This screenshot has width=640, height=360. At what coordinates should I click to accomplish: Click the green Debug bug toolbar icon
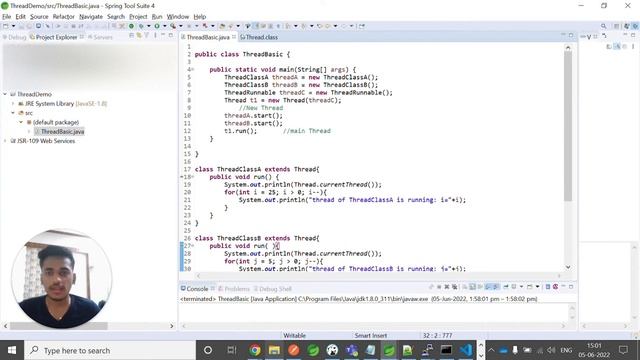click(141, 26)
